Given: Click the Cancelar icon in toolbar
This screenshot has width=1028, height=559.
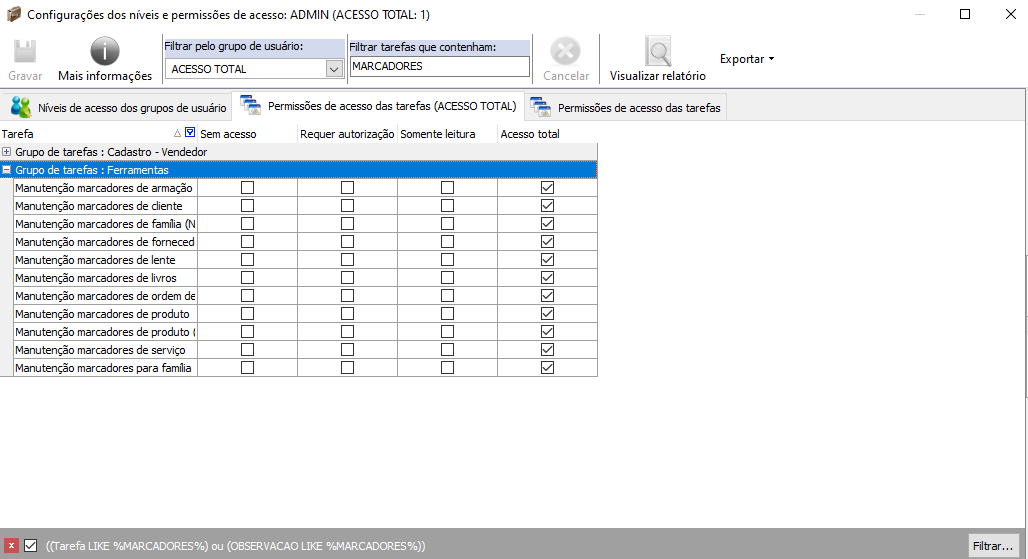Looking at the screenshot, I should pyautogui.click(x=566, y=52).
